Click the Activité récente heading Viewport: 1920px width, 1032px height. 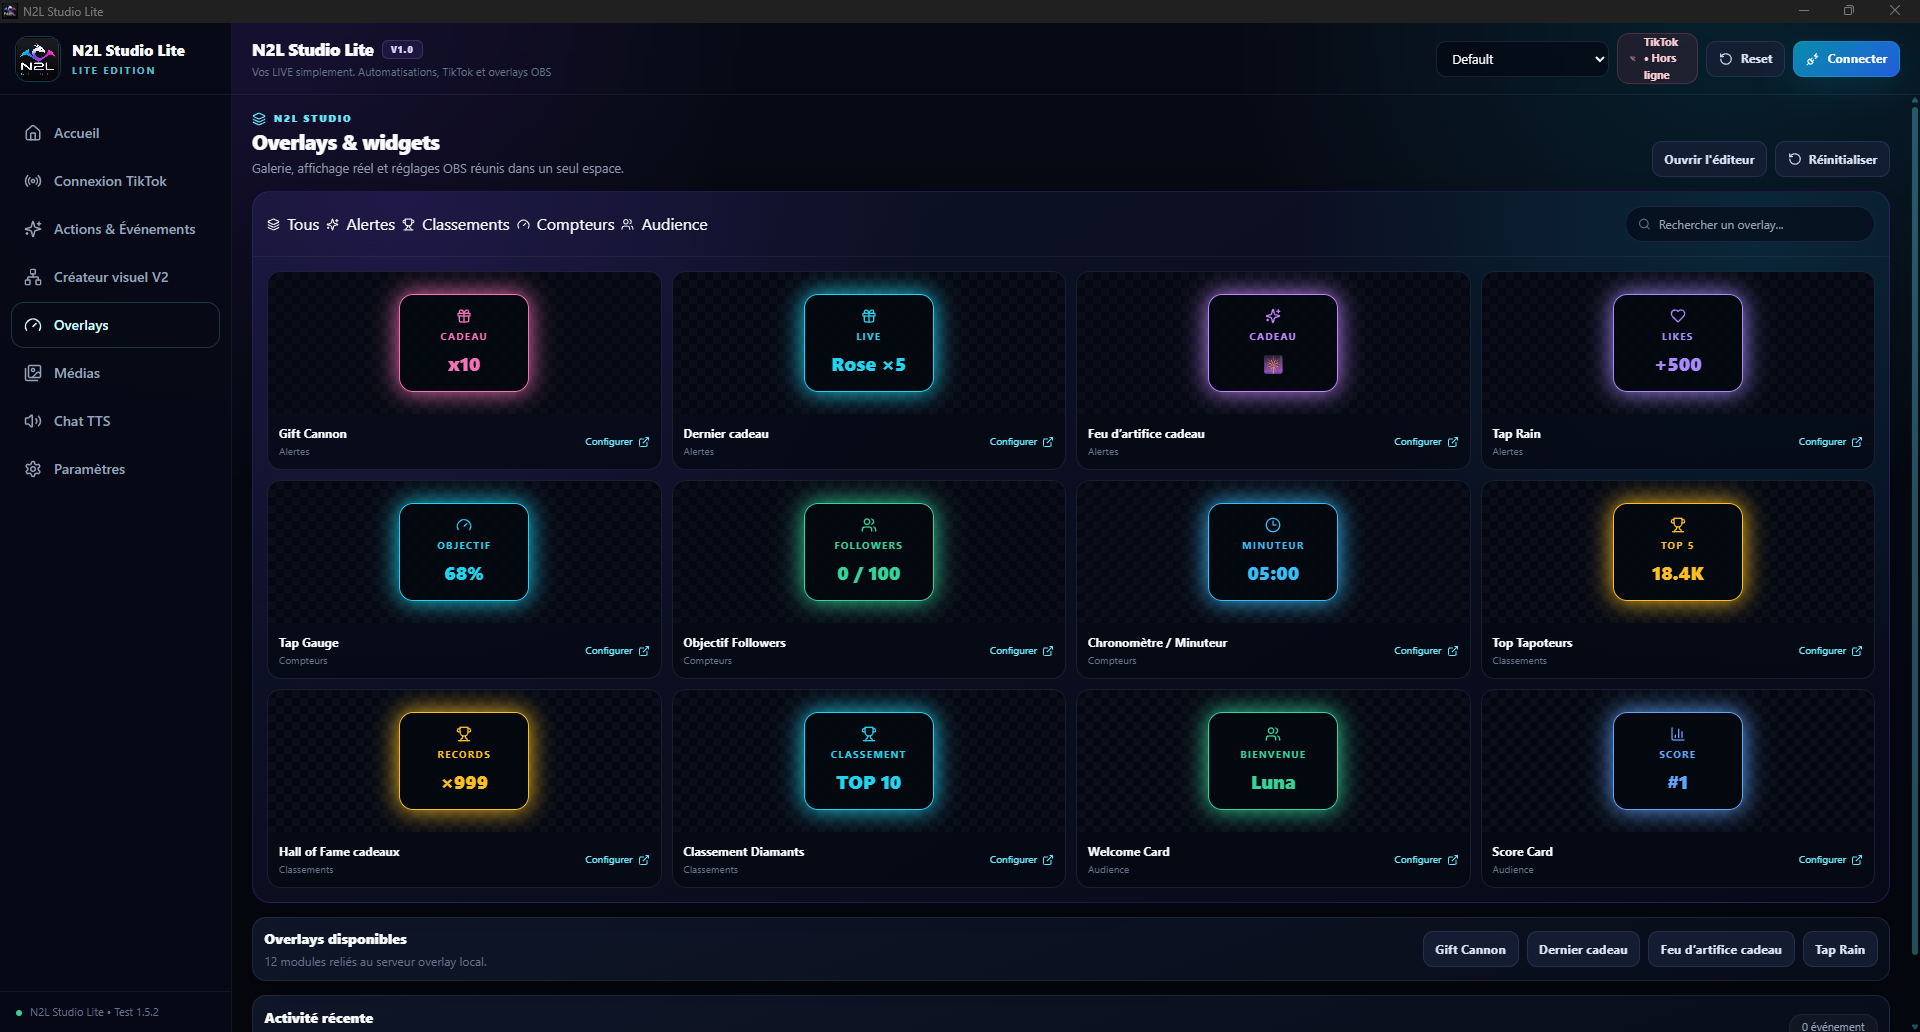pos(318,1018)
